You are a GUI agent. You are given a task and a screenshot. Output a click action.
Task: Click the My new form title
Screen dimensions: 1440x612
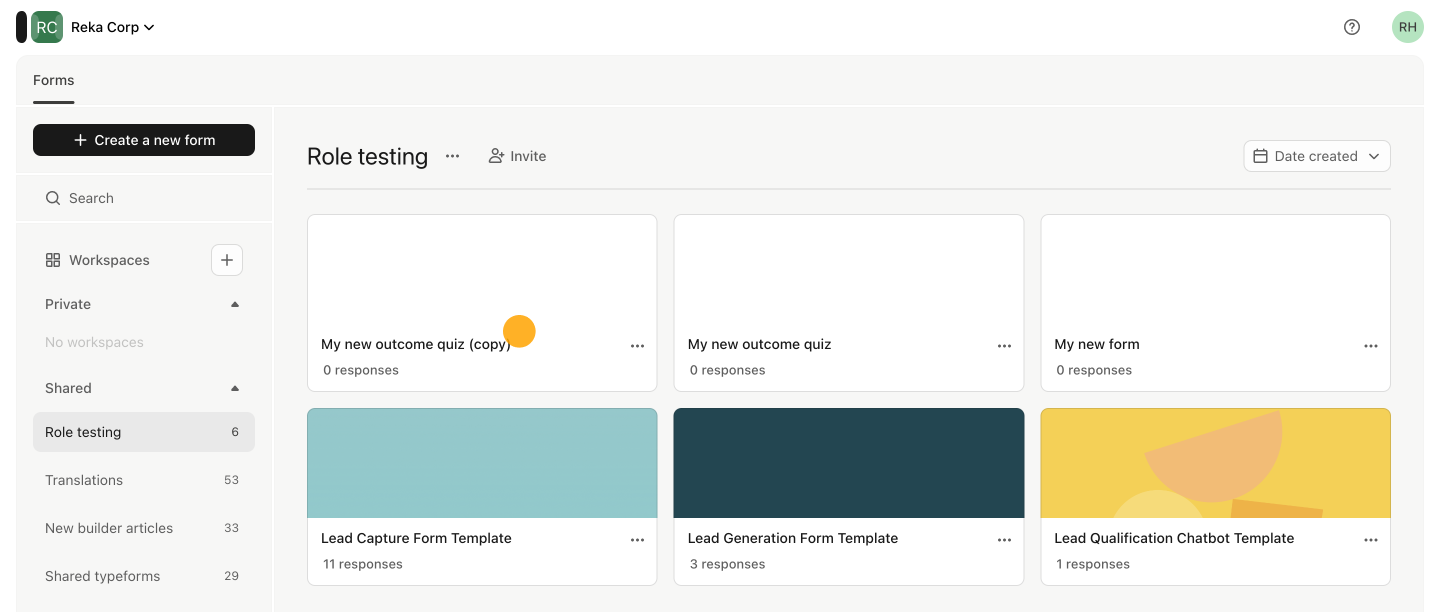pyautogui.click(x=1097, y=344)
